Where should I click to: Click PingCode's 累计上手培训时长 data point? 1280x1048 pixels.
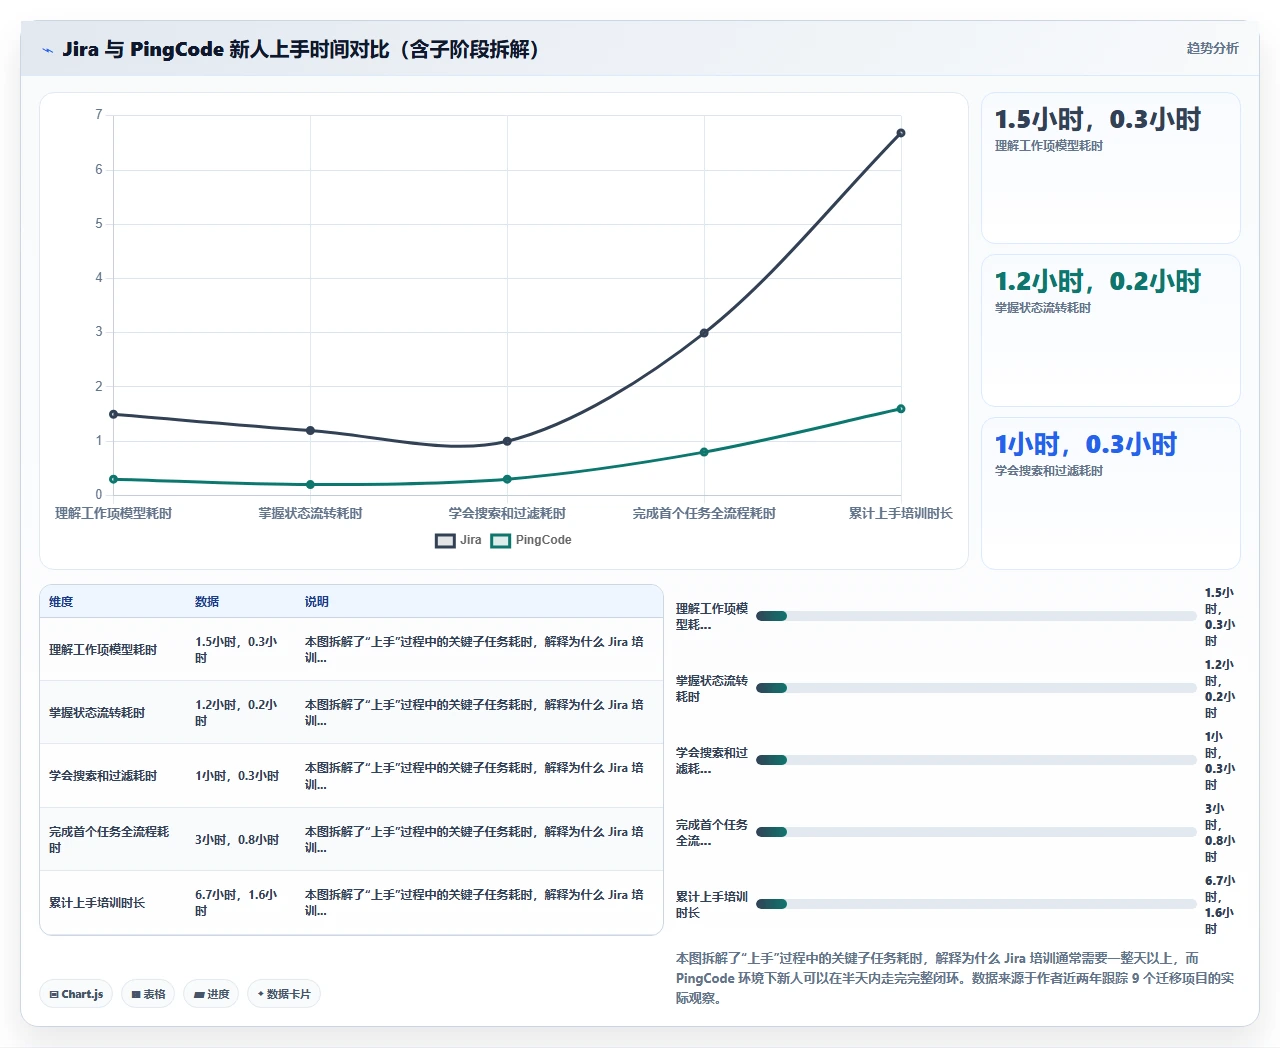coord(901,409)
